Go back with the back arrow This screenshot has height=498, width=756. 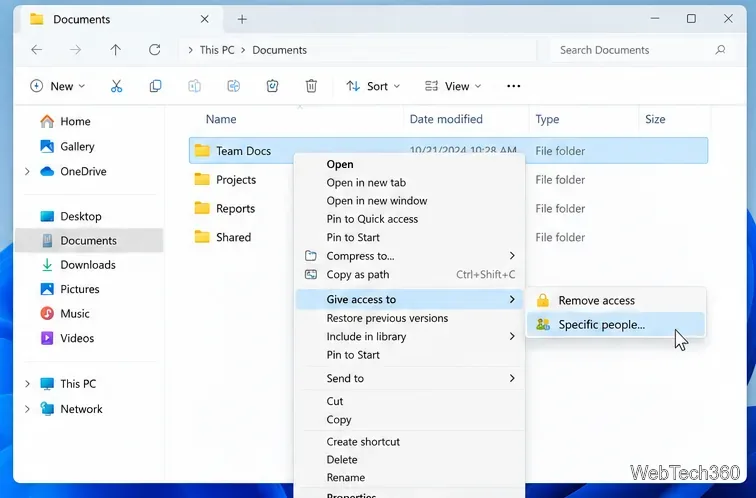[37, 50]
